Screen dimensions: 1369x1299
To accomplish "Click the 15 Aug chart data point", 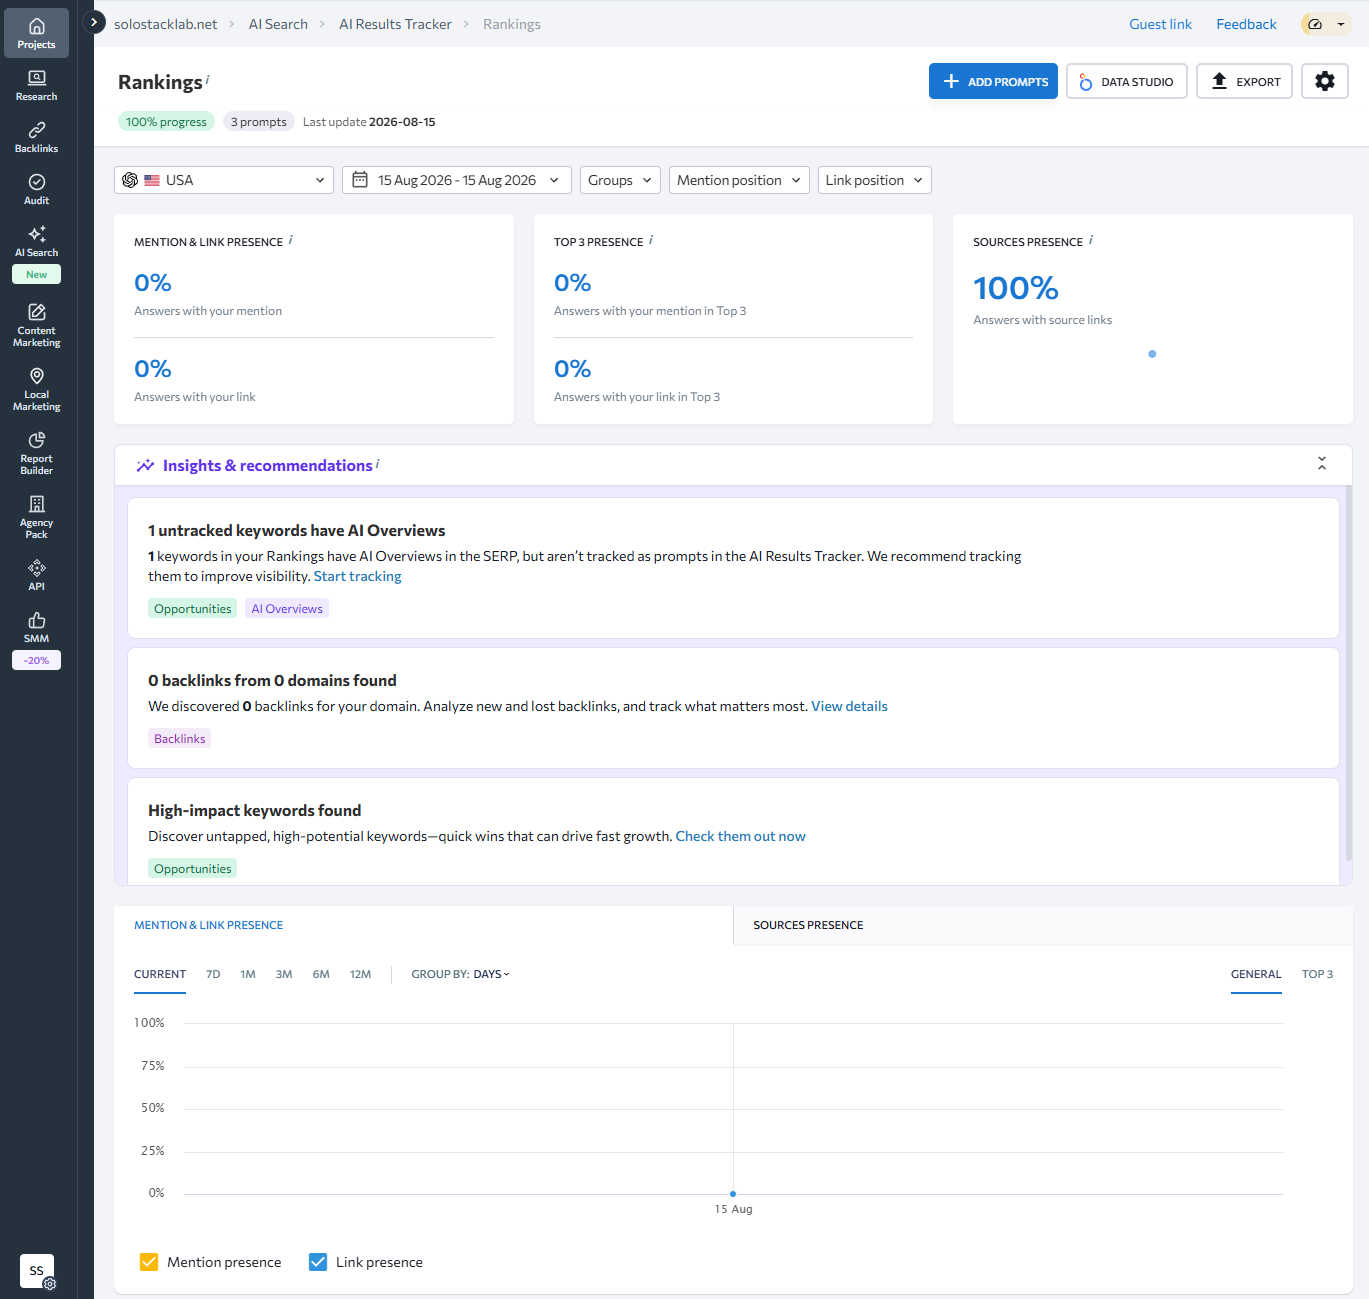I will tap(733, 1194).
